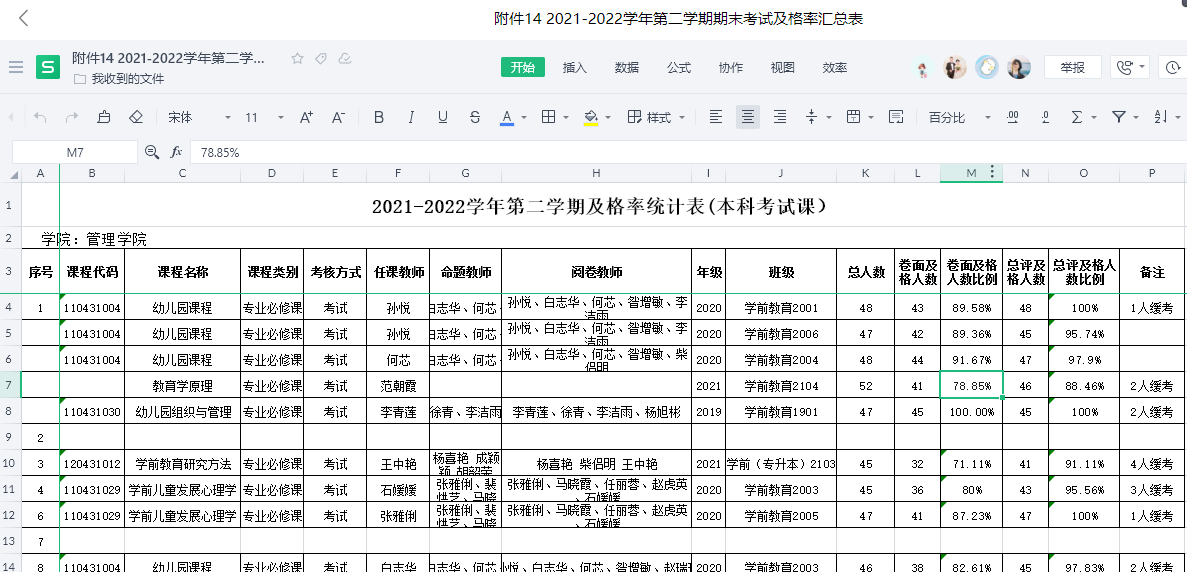
Task: Click the filter funnel icon
Action: tap(1118, 117)
